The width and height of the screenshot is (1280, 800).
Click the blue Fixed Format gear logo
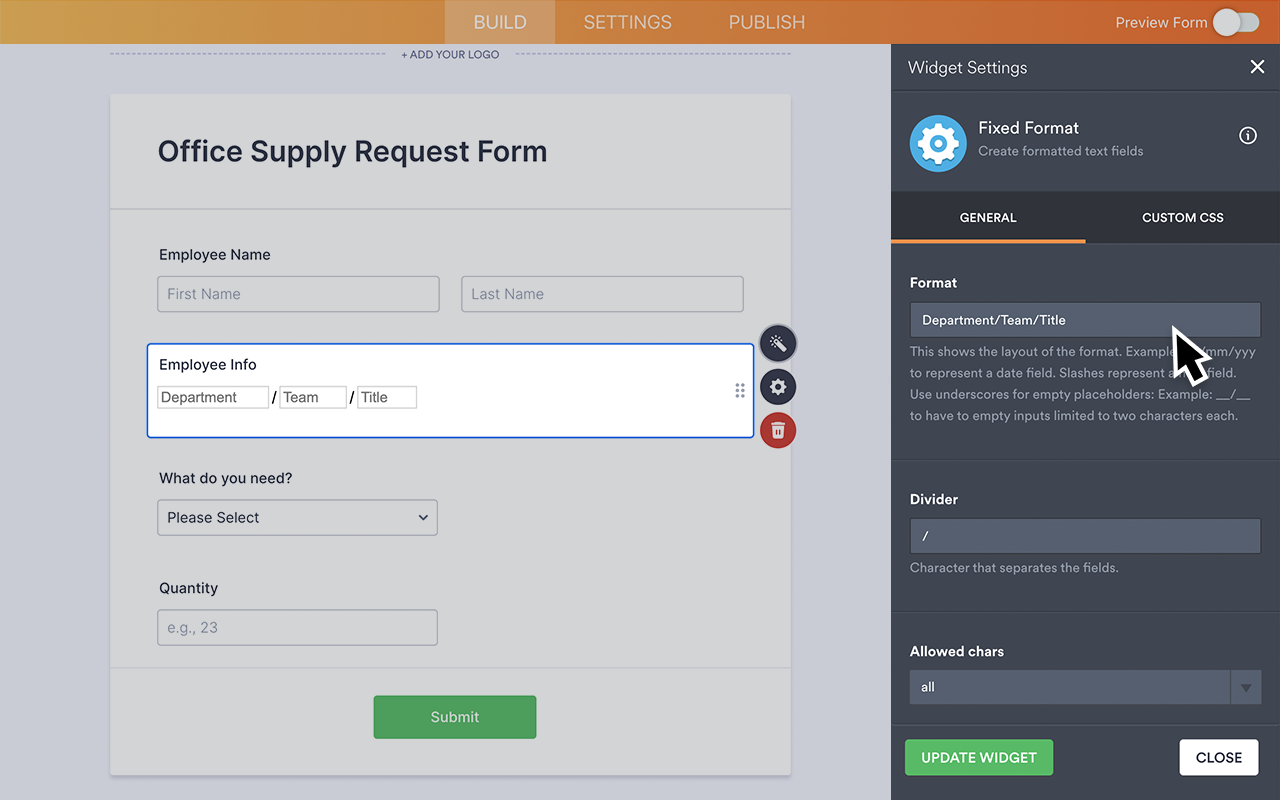click(x=937, y=142)
